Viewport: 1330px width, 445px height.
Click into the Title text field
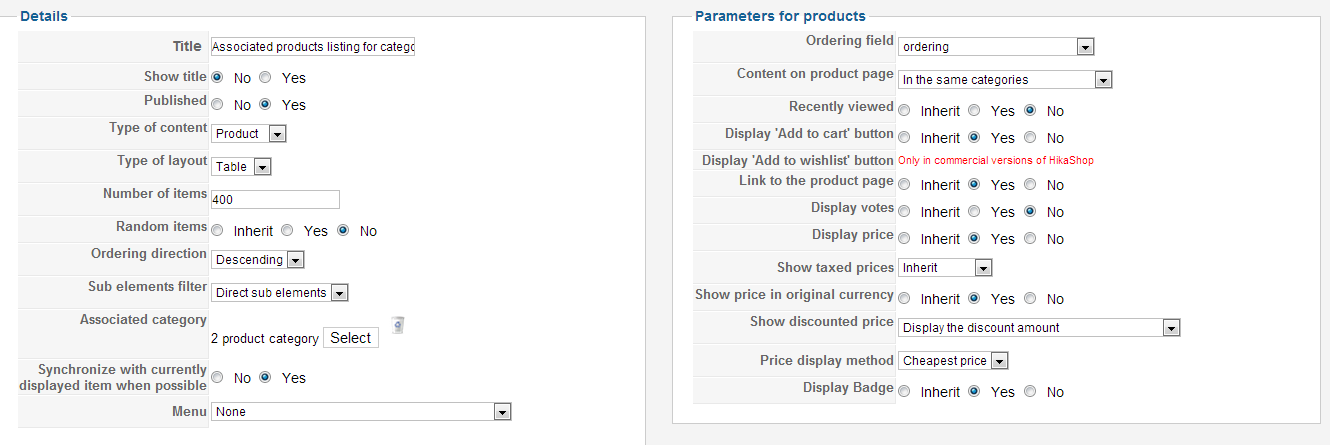[x=313, y=47]
